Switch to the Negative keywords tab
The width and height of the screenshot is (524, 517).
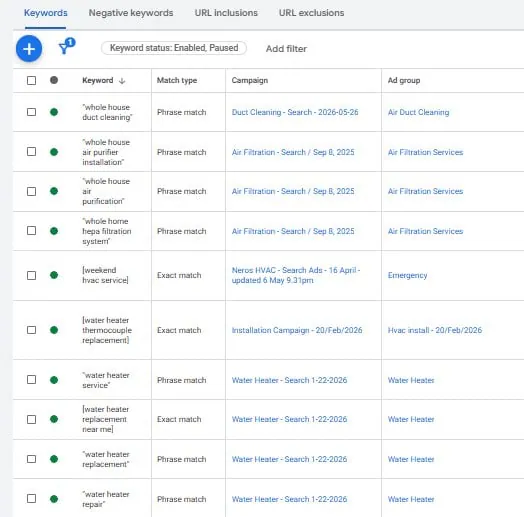131,13
